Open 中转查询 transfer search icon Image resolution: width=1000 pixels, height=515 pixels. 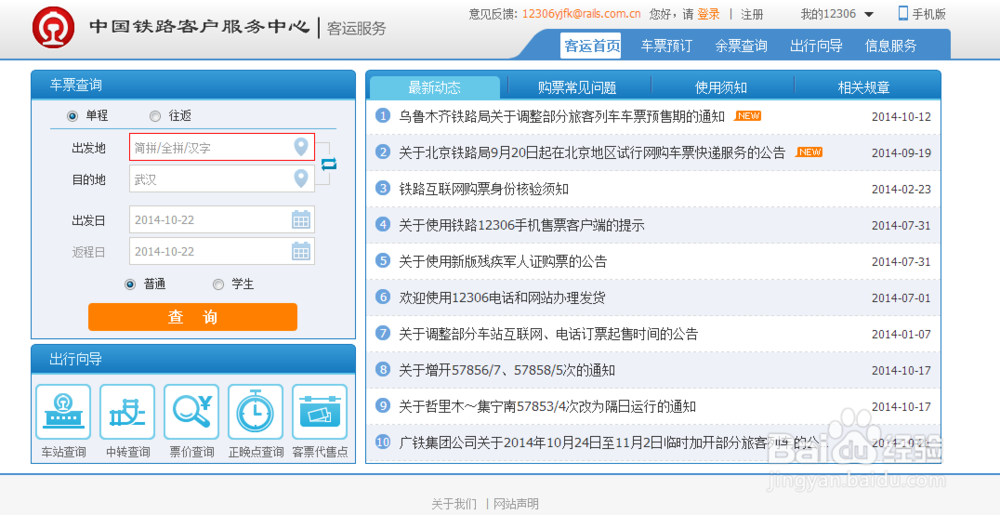click(x=128, y=412)
